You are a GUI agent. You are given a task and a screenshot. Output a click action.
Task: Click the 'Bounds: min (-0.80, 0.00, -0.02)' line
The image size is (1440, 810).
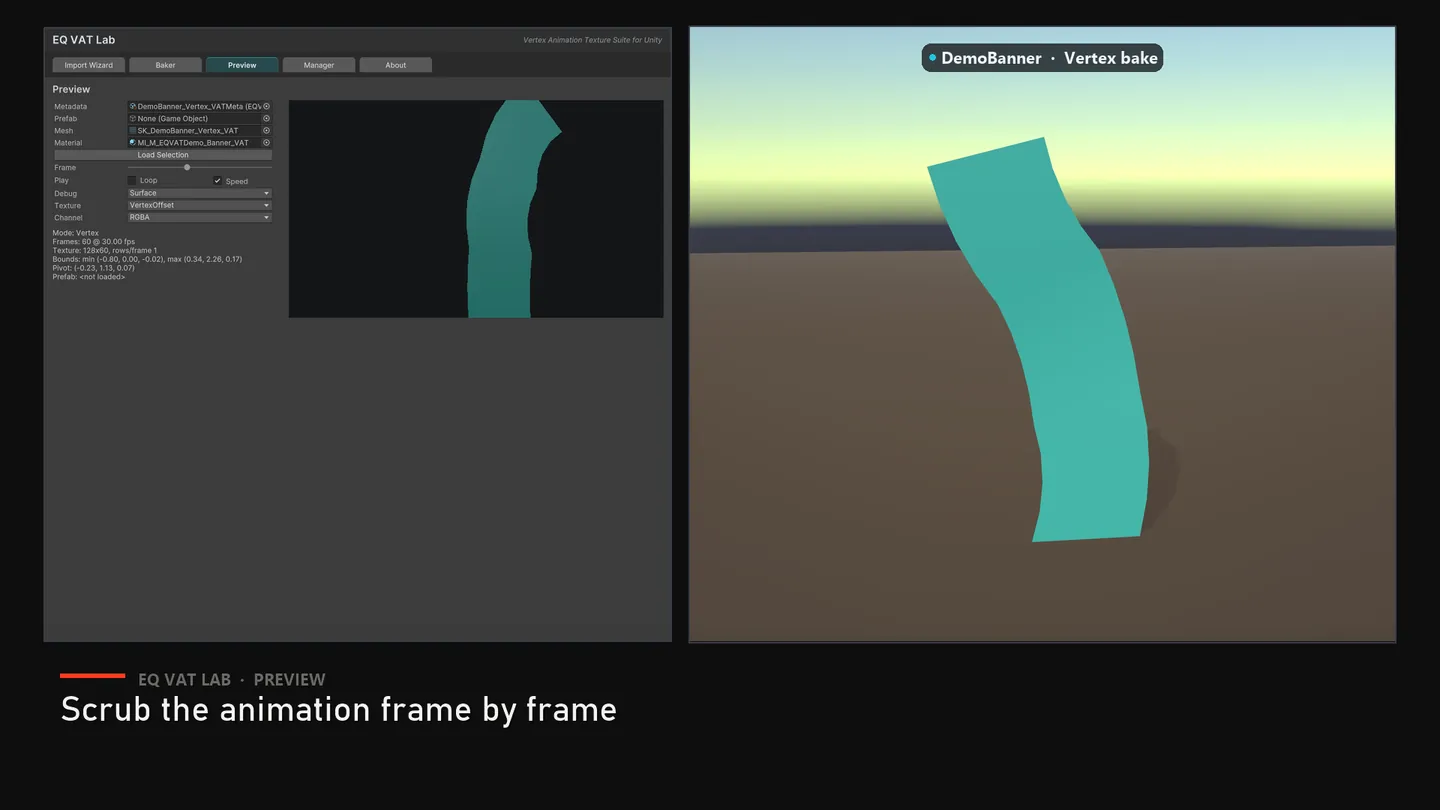(147, 259)
